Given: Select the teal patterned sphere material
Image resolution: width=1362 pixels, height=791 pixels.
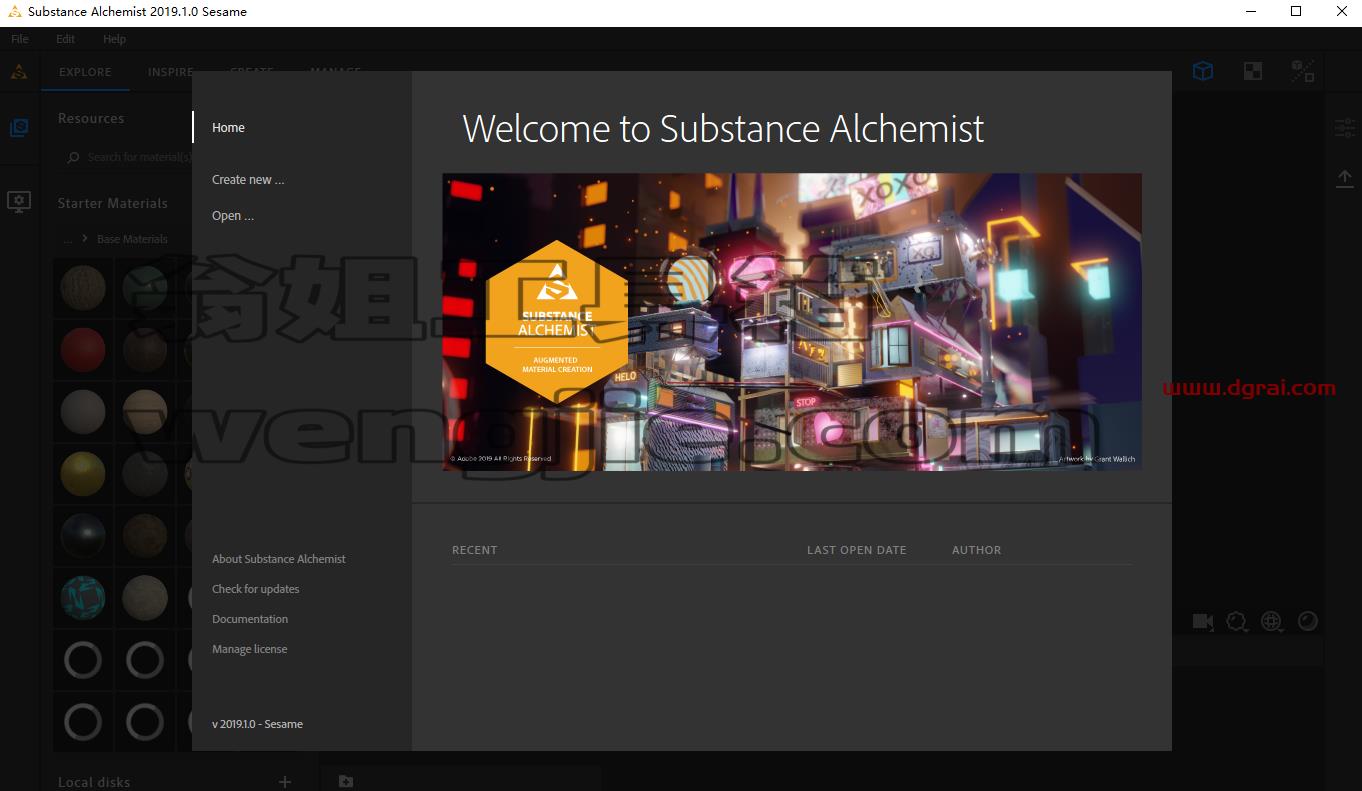Looking at the screenshot, I should click(x=83, y=598).
